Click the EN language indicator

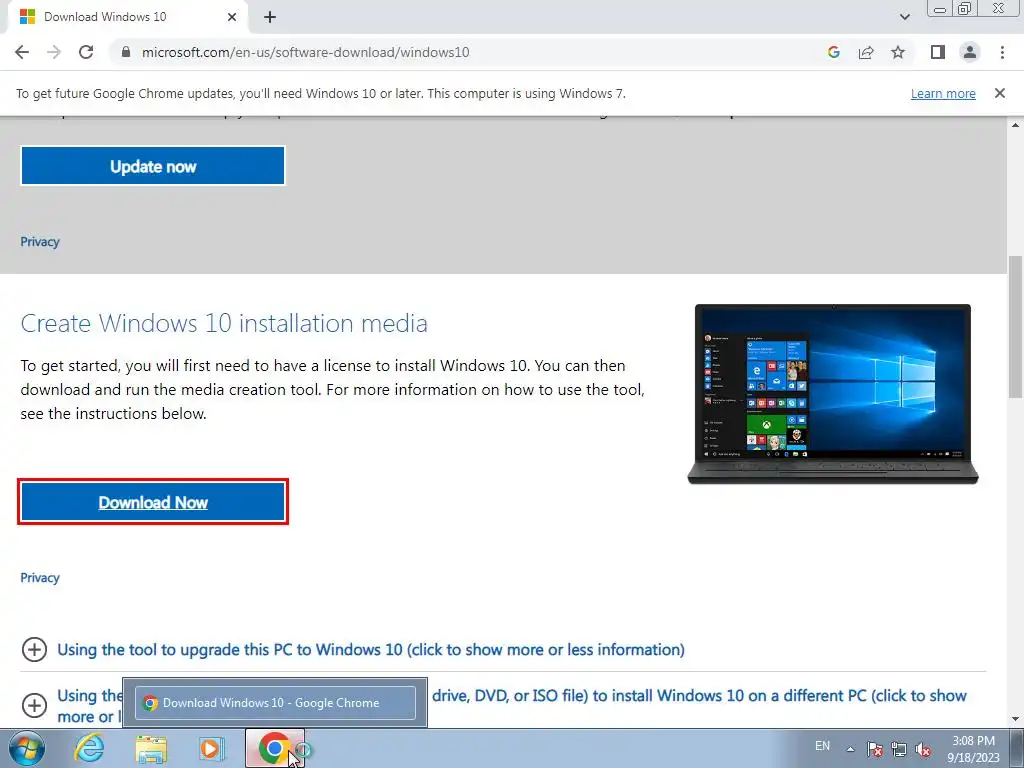coord(823,746)
